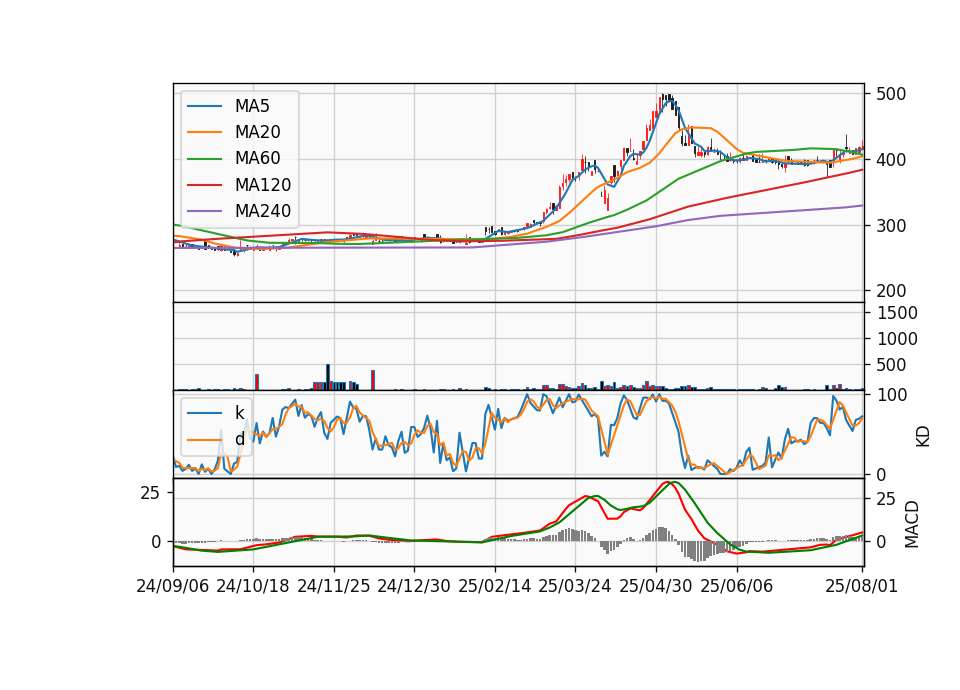The width and height of the screenshot is (960, 690).
Task: Click the MA120 legend label
Action: 263,185
